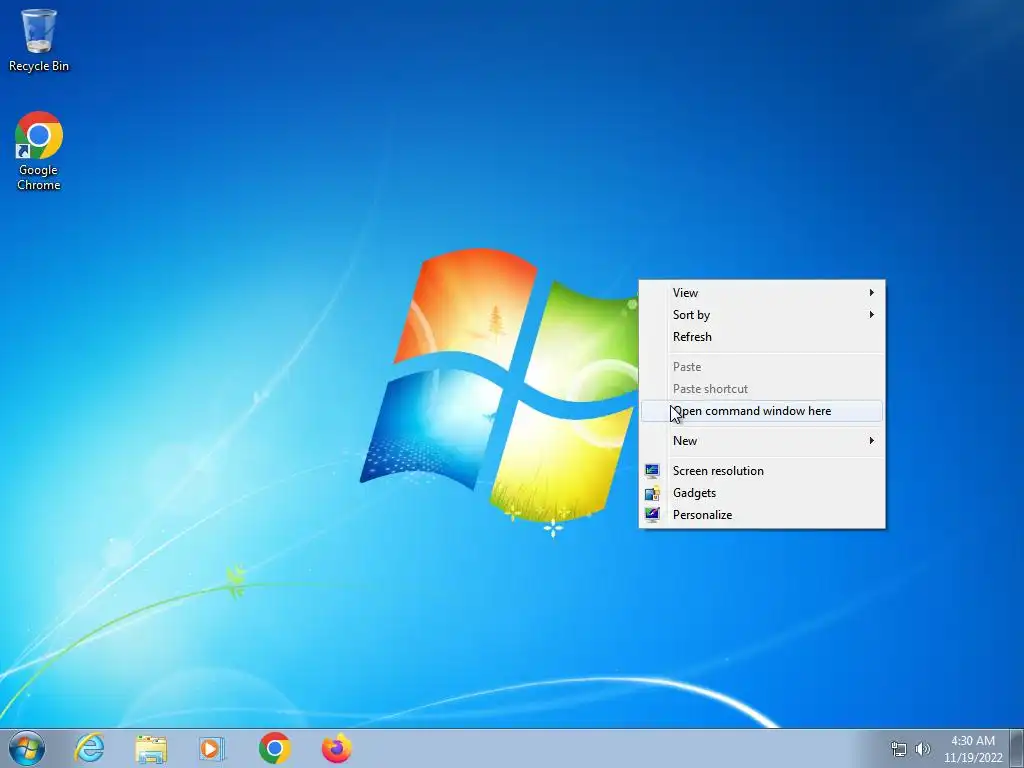Expand the View submenu
Screen dimensions: 1024x768
761,293
